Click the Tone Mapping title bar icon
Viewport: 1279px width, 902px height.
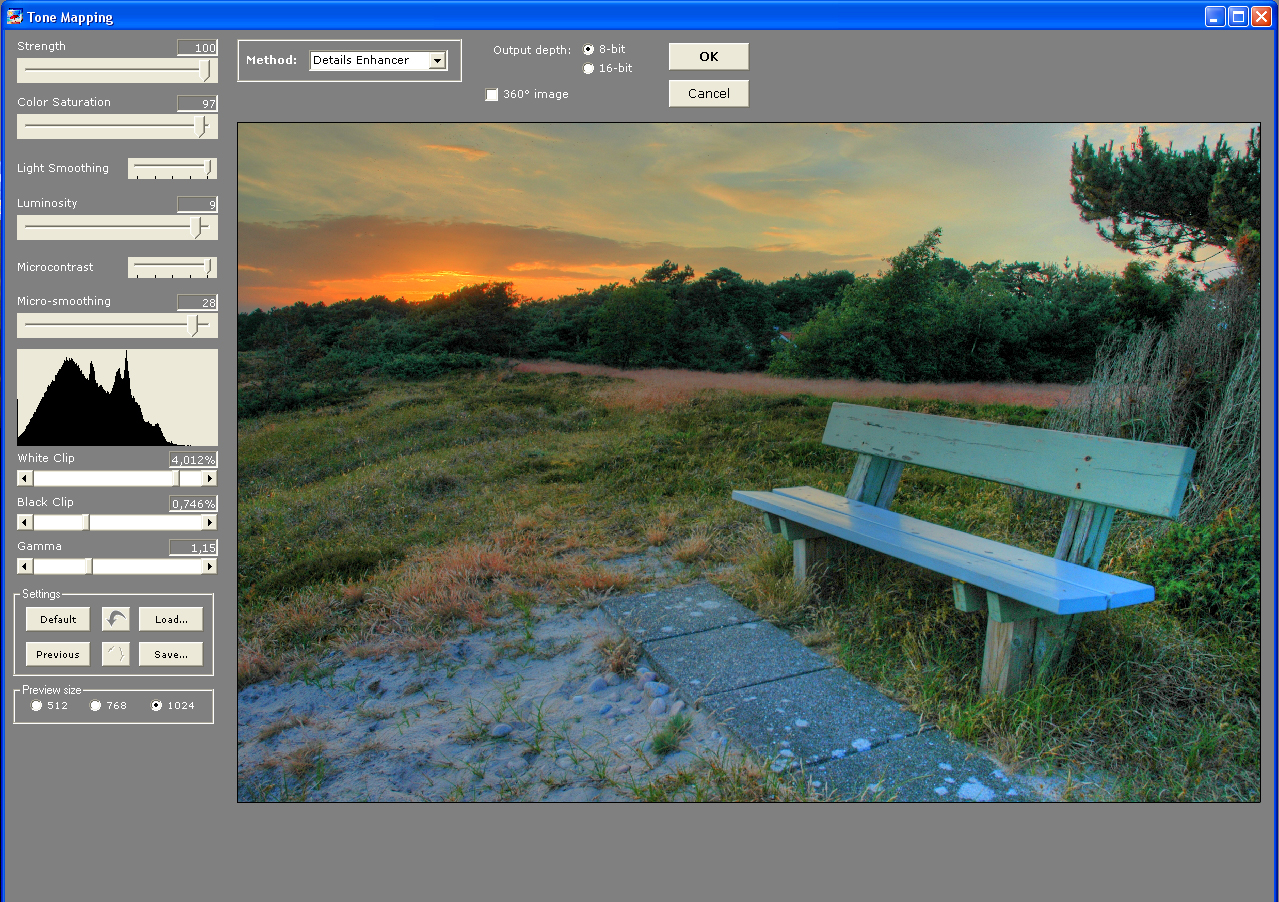(15, 17)
